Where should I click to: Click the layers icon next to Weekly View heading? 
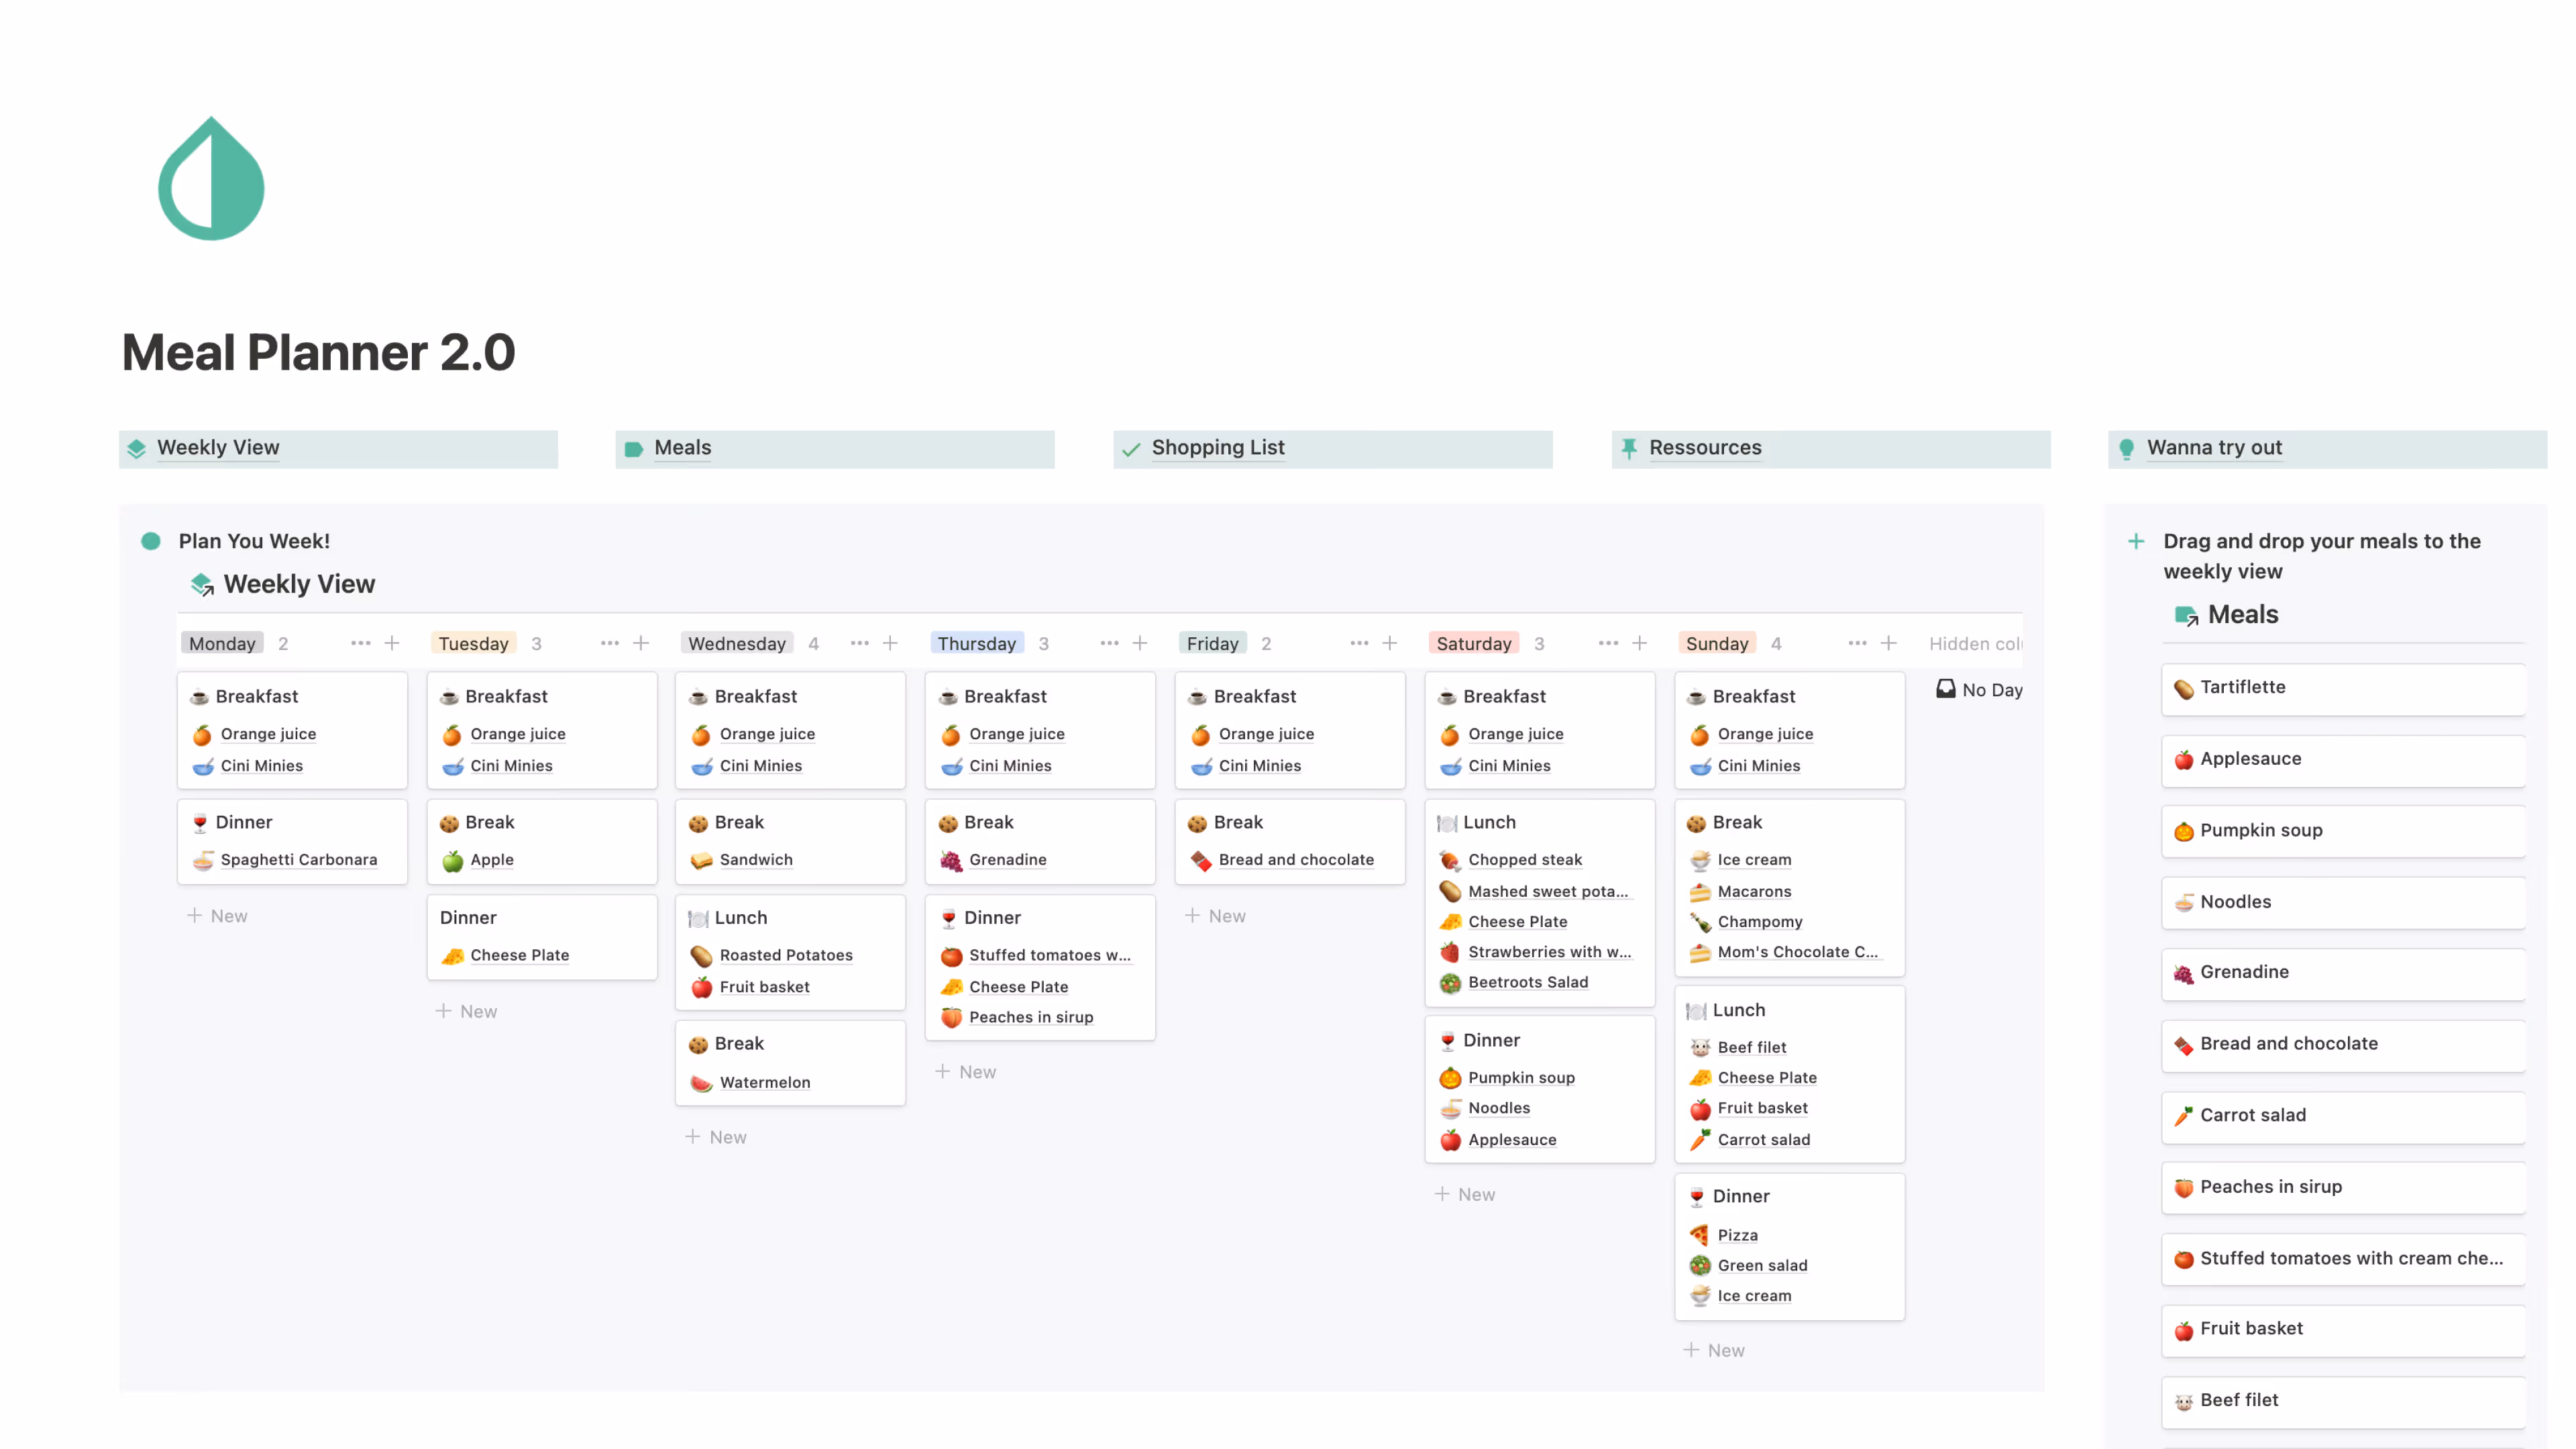[x=203, y=584]
